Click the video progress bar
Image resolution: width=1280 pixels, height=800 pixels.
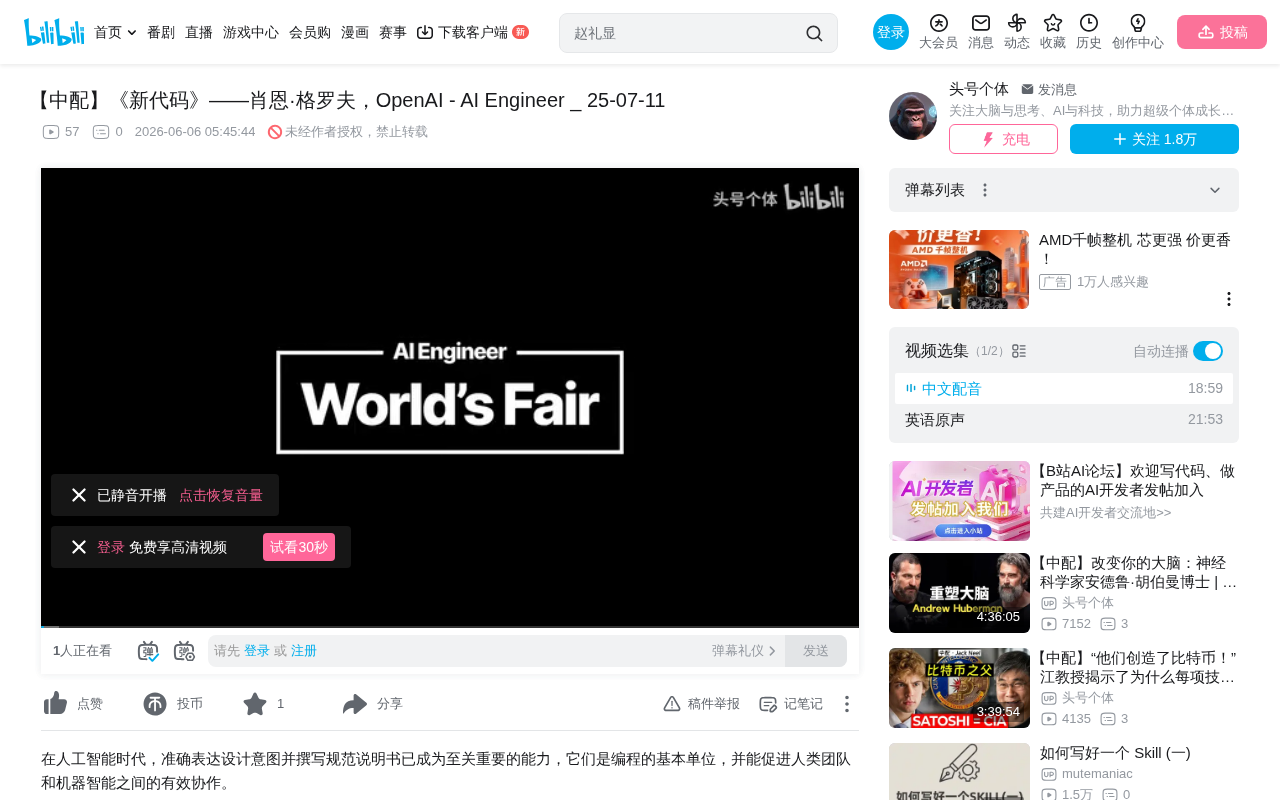[450, 627]
